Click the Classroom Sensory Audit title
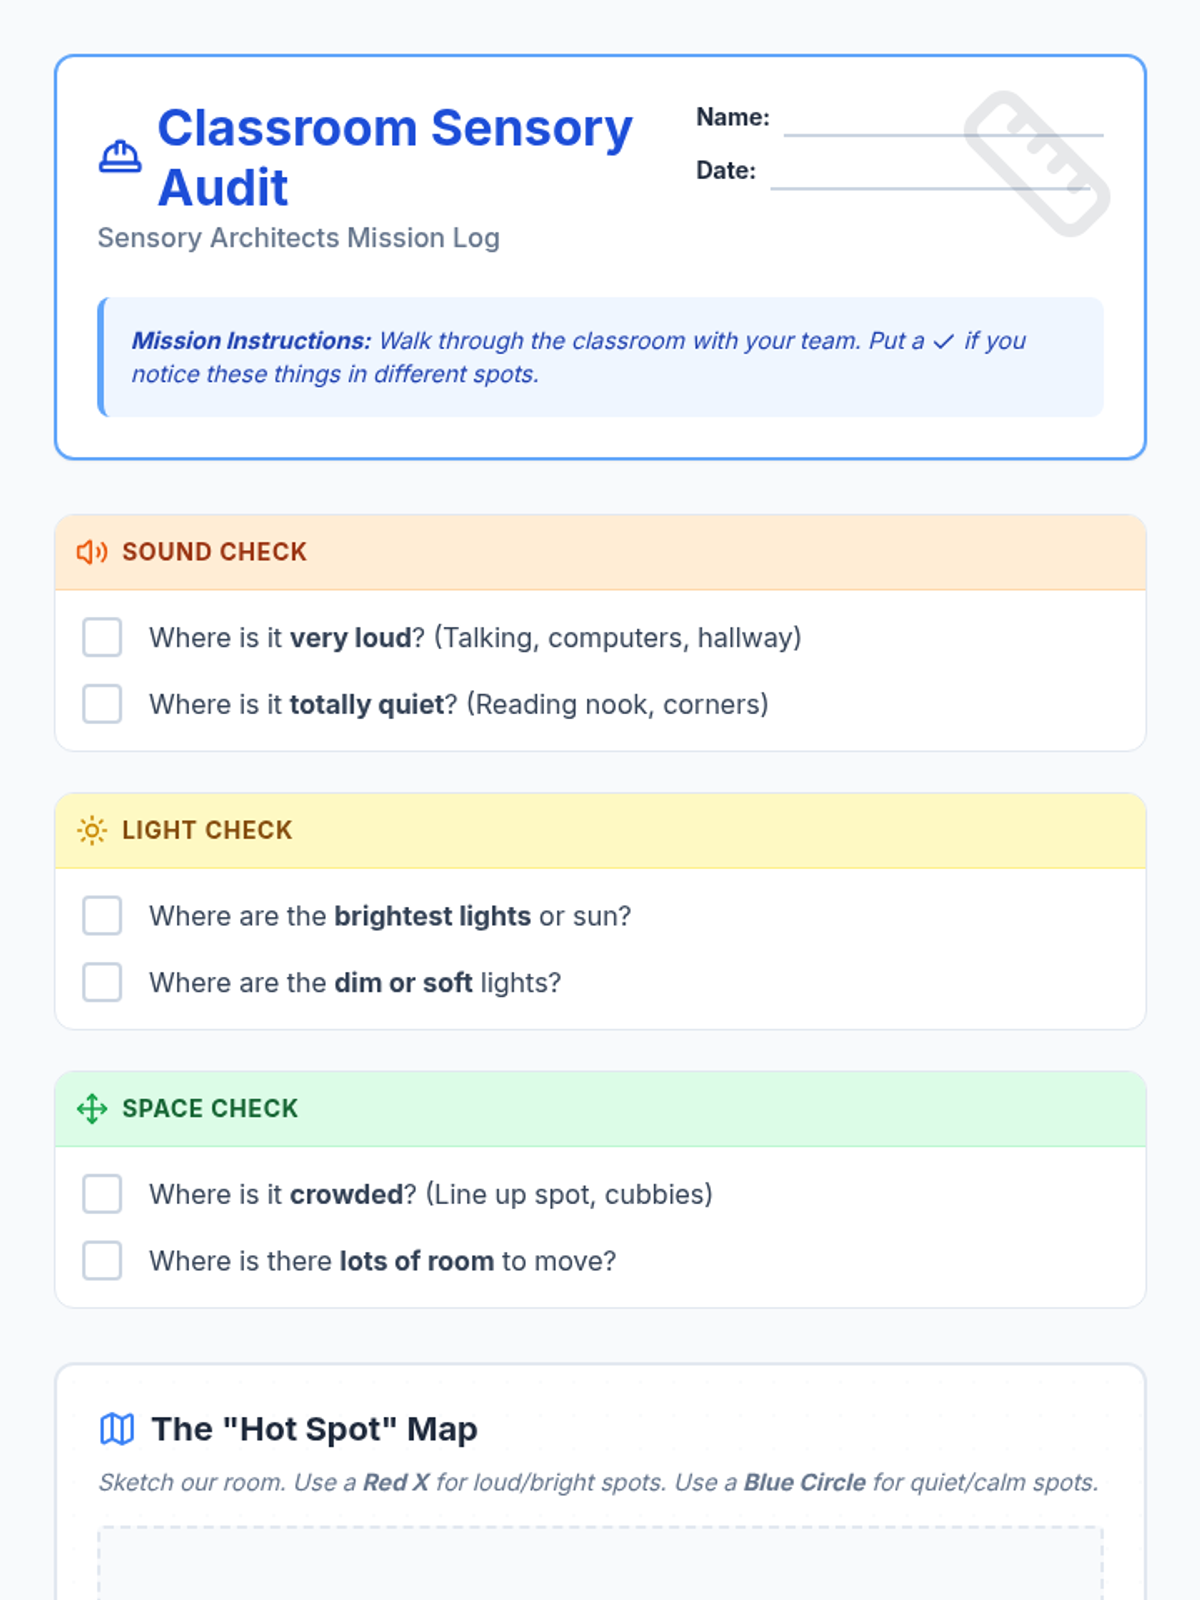The height and width of the screenshot is (1600, 1200). pos(394,157)
